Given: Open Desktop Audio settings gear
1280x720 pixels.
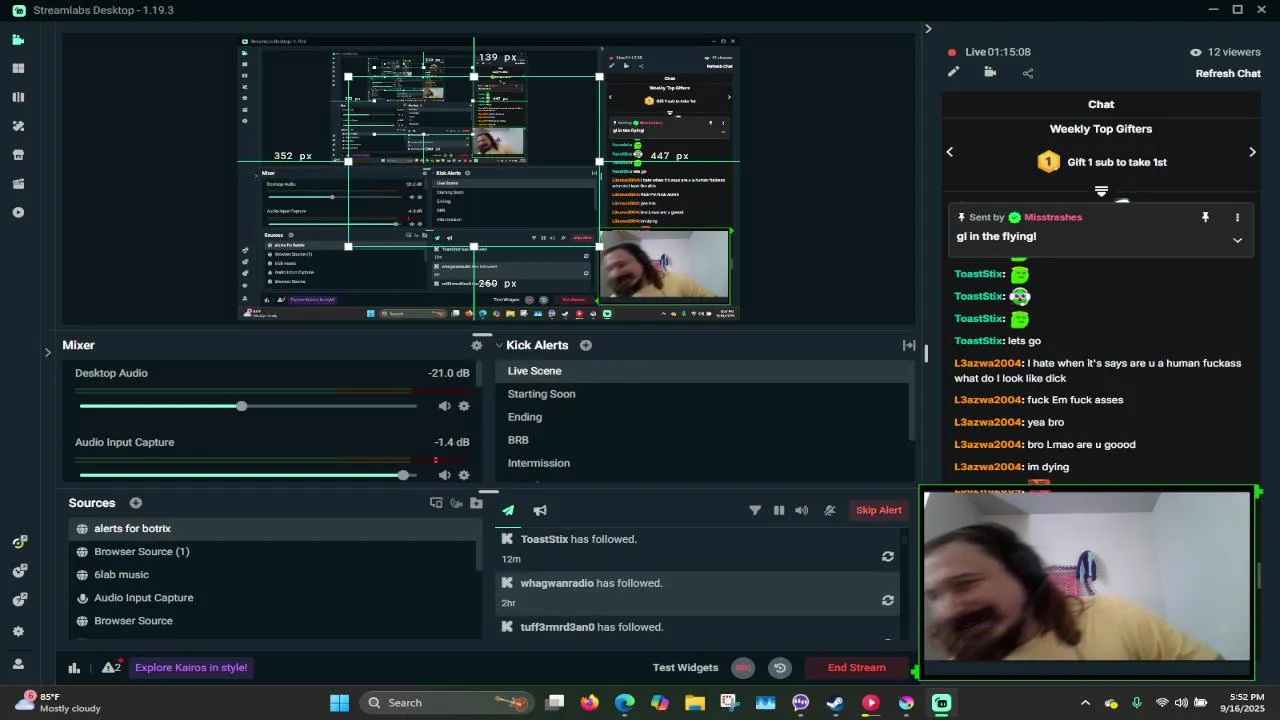Looking at the screenshot, I should (464, 406).
